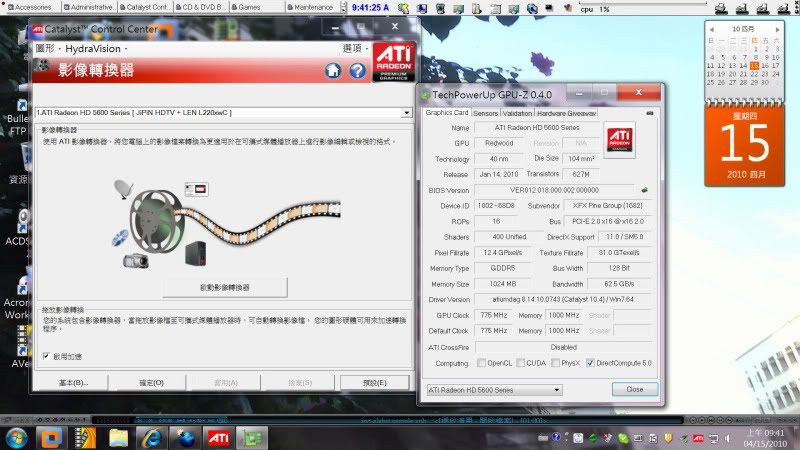
Task: Expand the display selection dropdown in Catalyst
Action: (x=408, y=113)
